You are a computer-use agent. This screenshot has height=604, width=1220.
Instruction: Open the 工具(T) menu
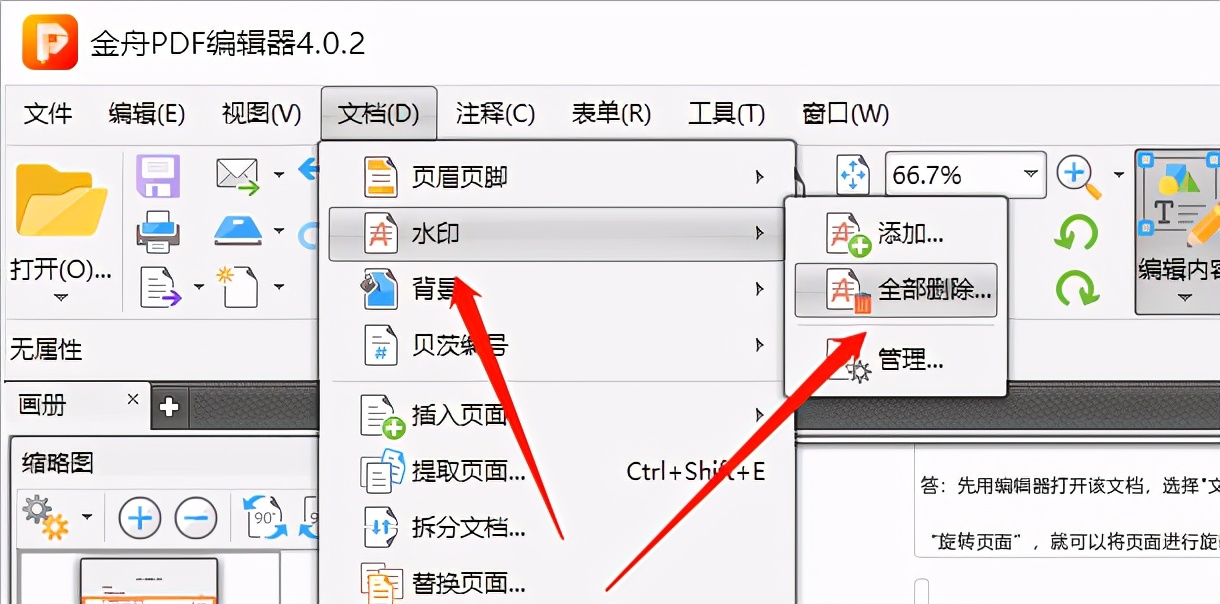point(726,113)
